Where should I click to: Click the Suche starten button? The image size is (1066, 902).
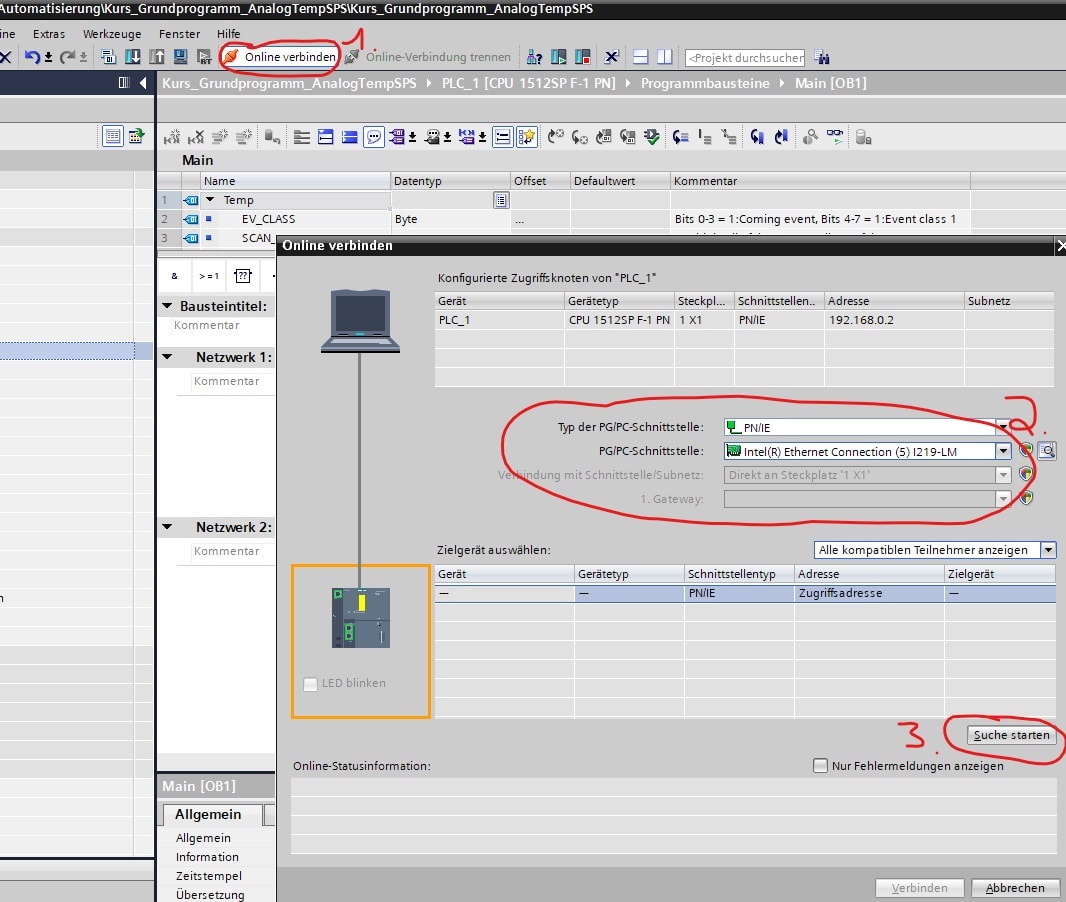(x=1012, y=735)
